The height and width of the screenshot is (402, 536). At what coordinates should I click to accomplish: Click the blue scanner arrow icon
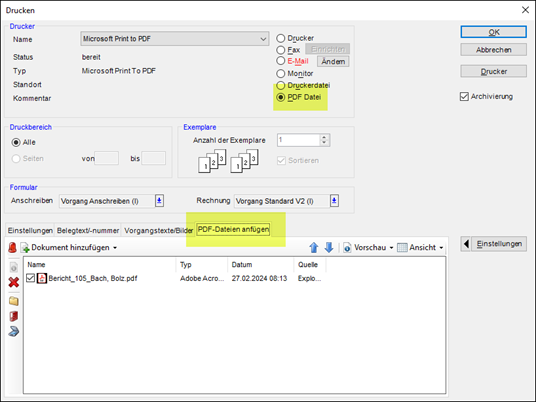coord(14,331)
